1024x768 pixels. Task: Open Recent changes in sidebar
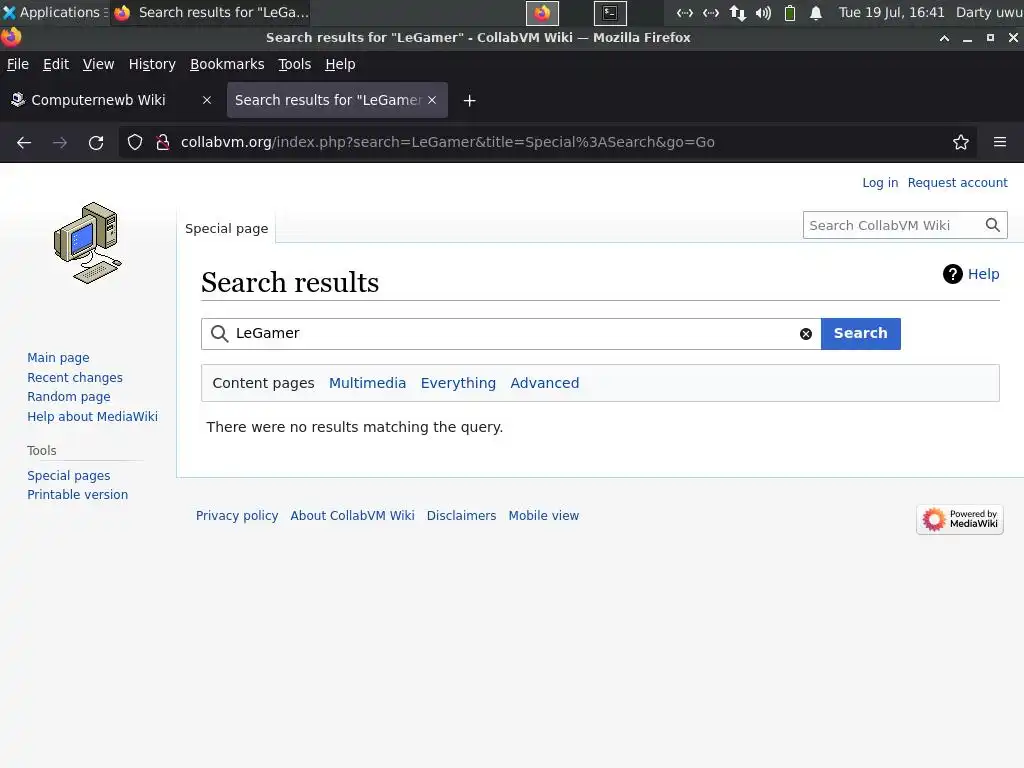(75, 377)
